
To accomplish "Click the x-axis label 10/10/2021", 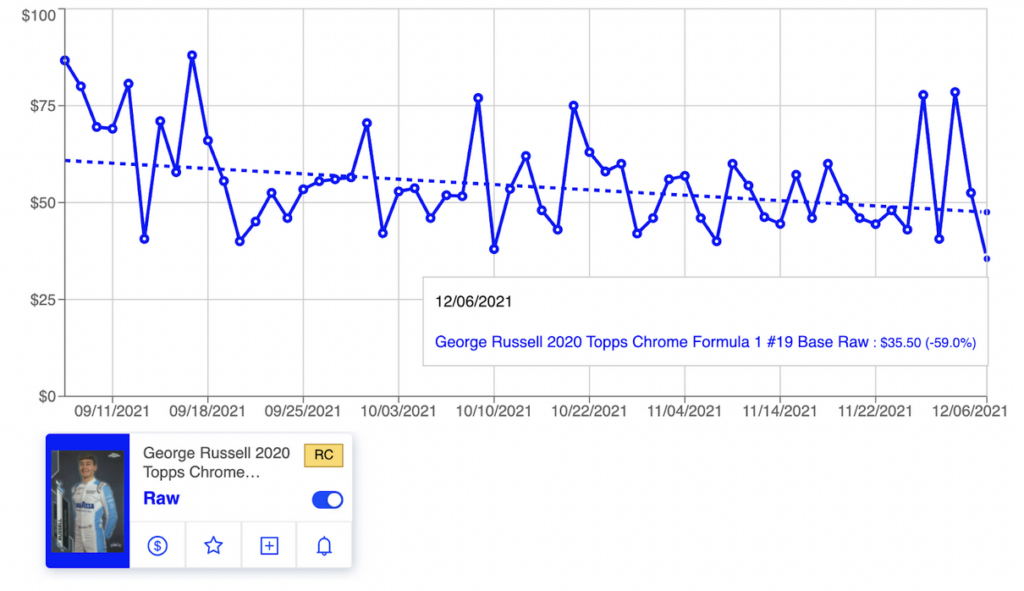I will coord(494,411).
